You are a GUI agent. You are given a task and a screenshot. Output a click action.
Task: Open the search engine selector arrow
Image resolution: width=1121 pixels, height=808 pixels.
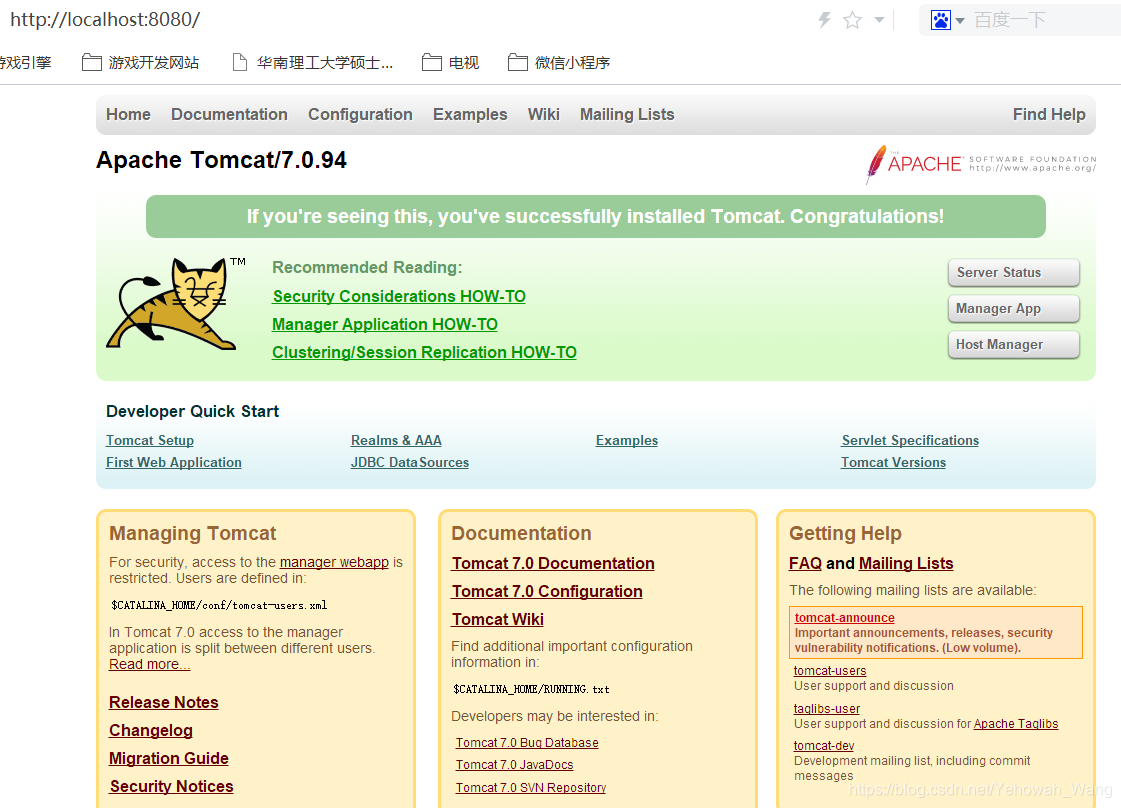point(960,21)
